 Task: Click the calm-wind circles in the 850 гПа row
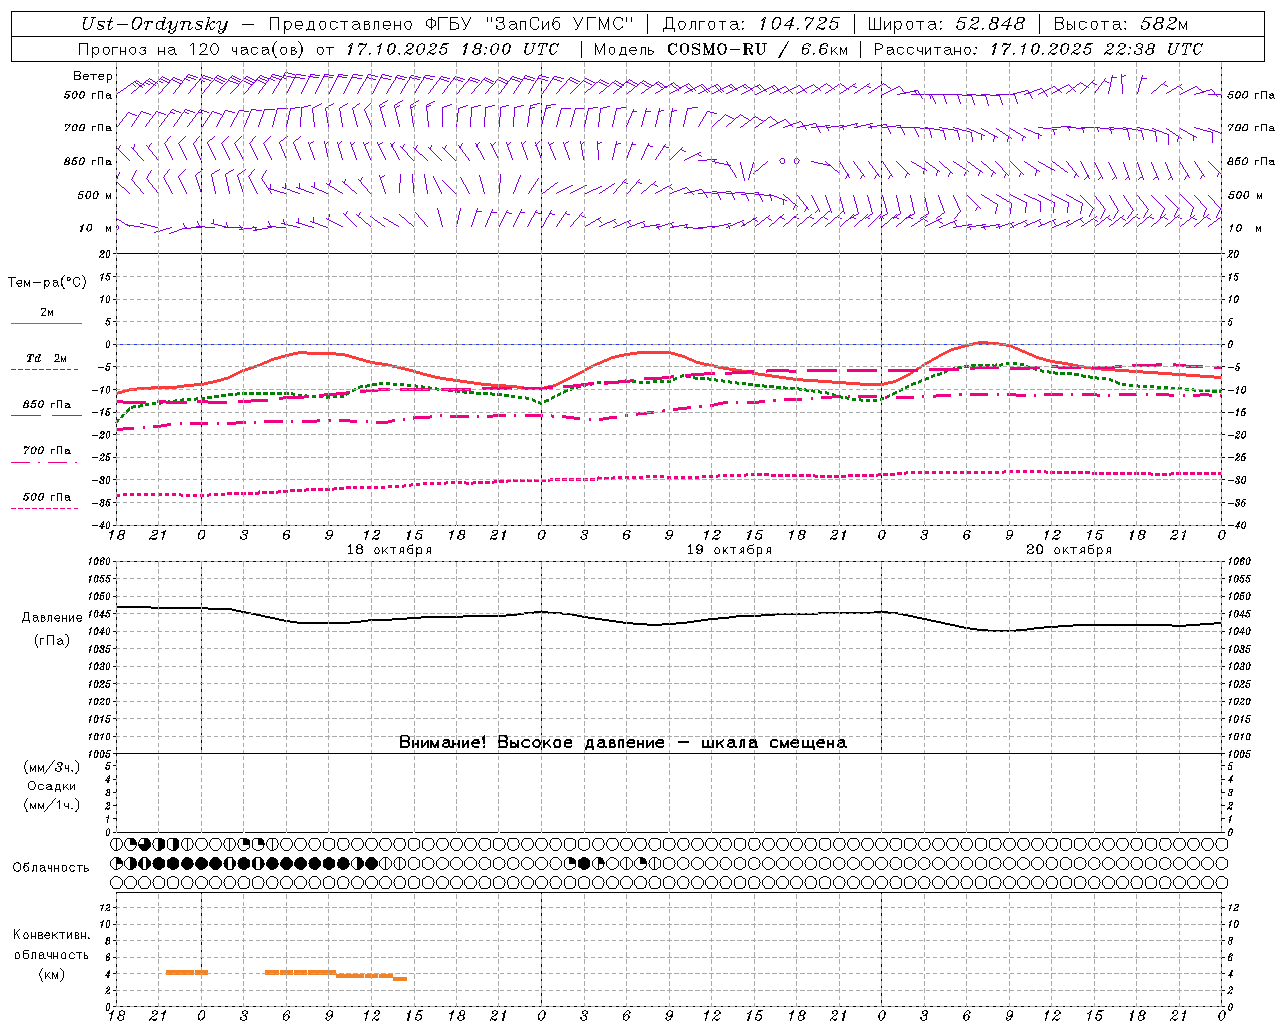(x=790, y=160)
